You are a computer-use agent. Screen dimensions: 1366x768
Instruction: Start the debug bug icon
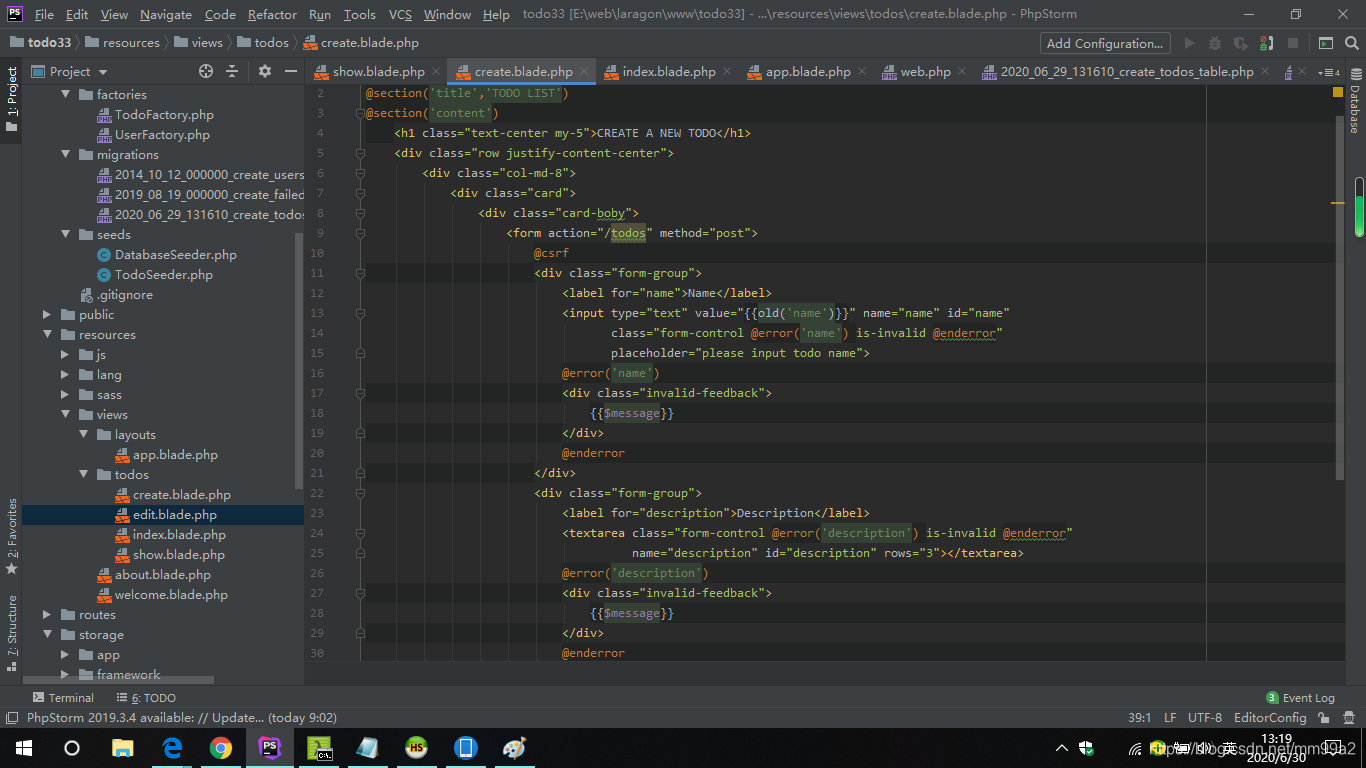(1215, 43)
